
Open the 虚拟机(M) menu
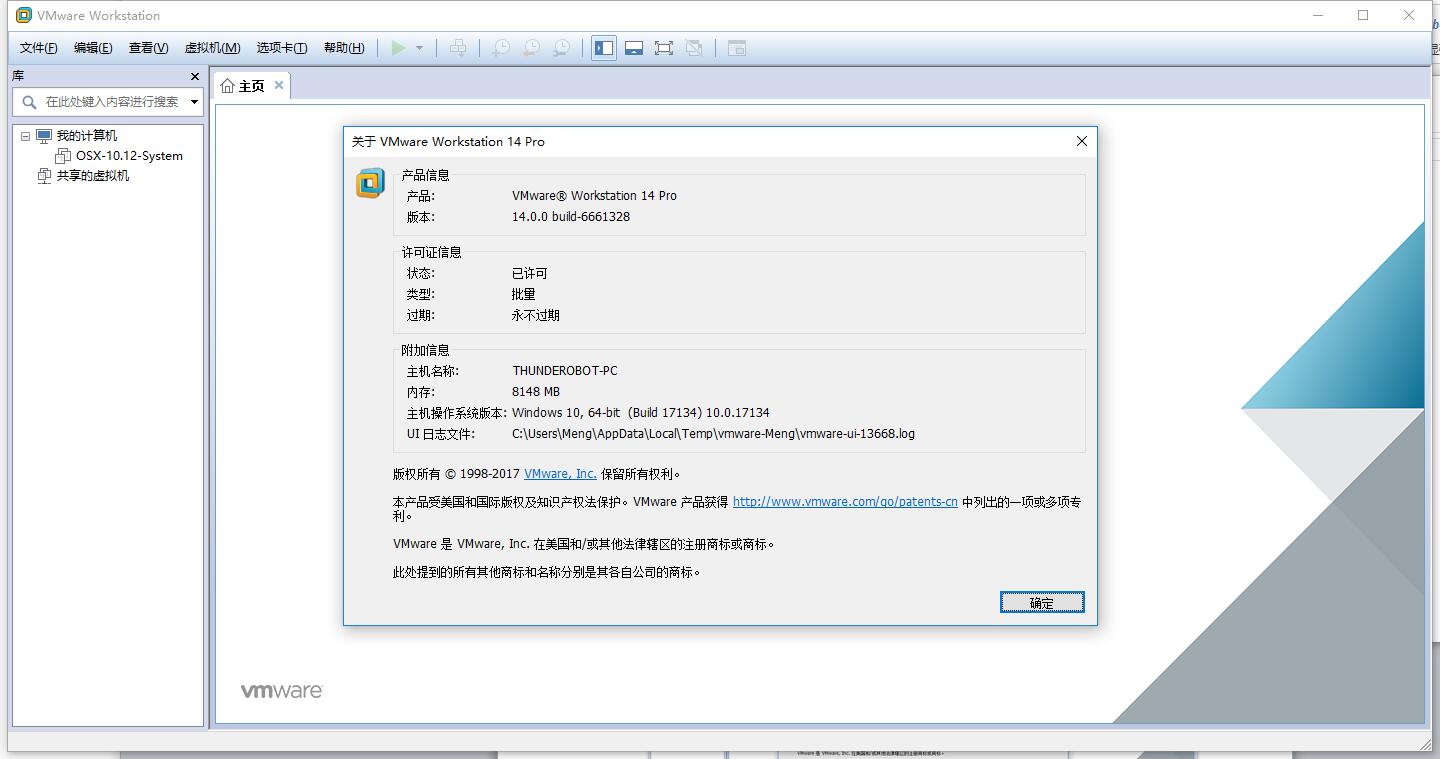tap(212, 48)
